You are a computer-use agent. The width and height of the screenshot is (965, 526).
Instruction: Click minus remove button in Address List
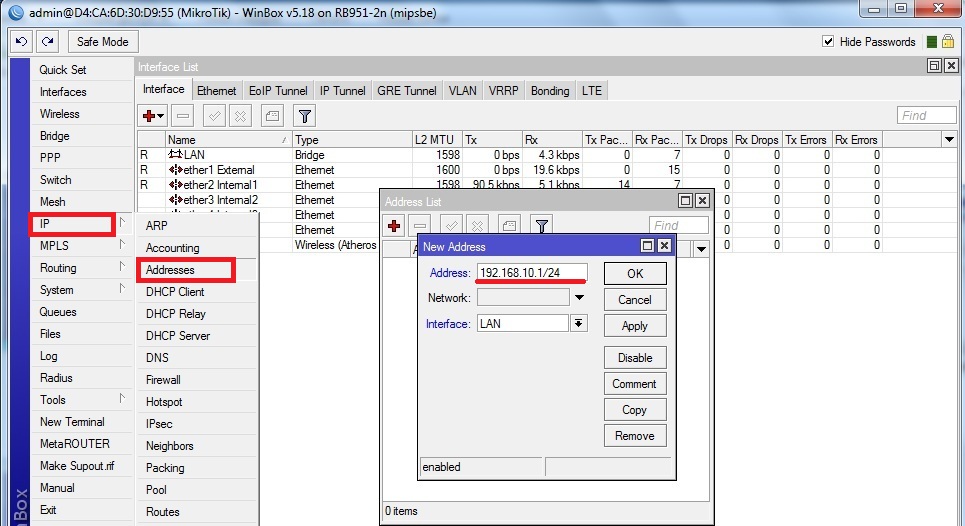point(420,226)
